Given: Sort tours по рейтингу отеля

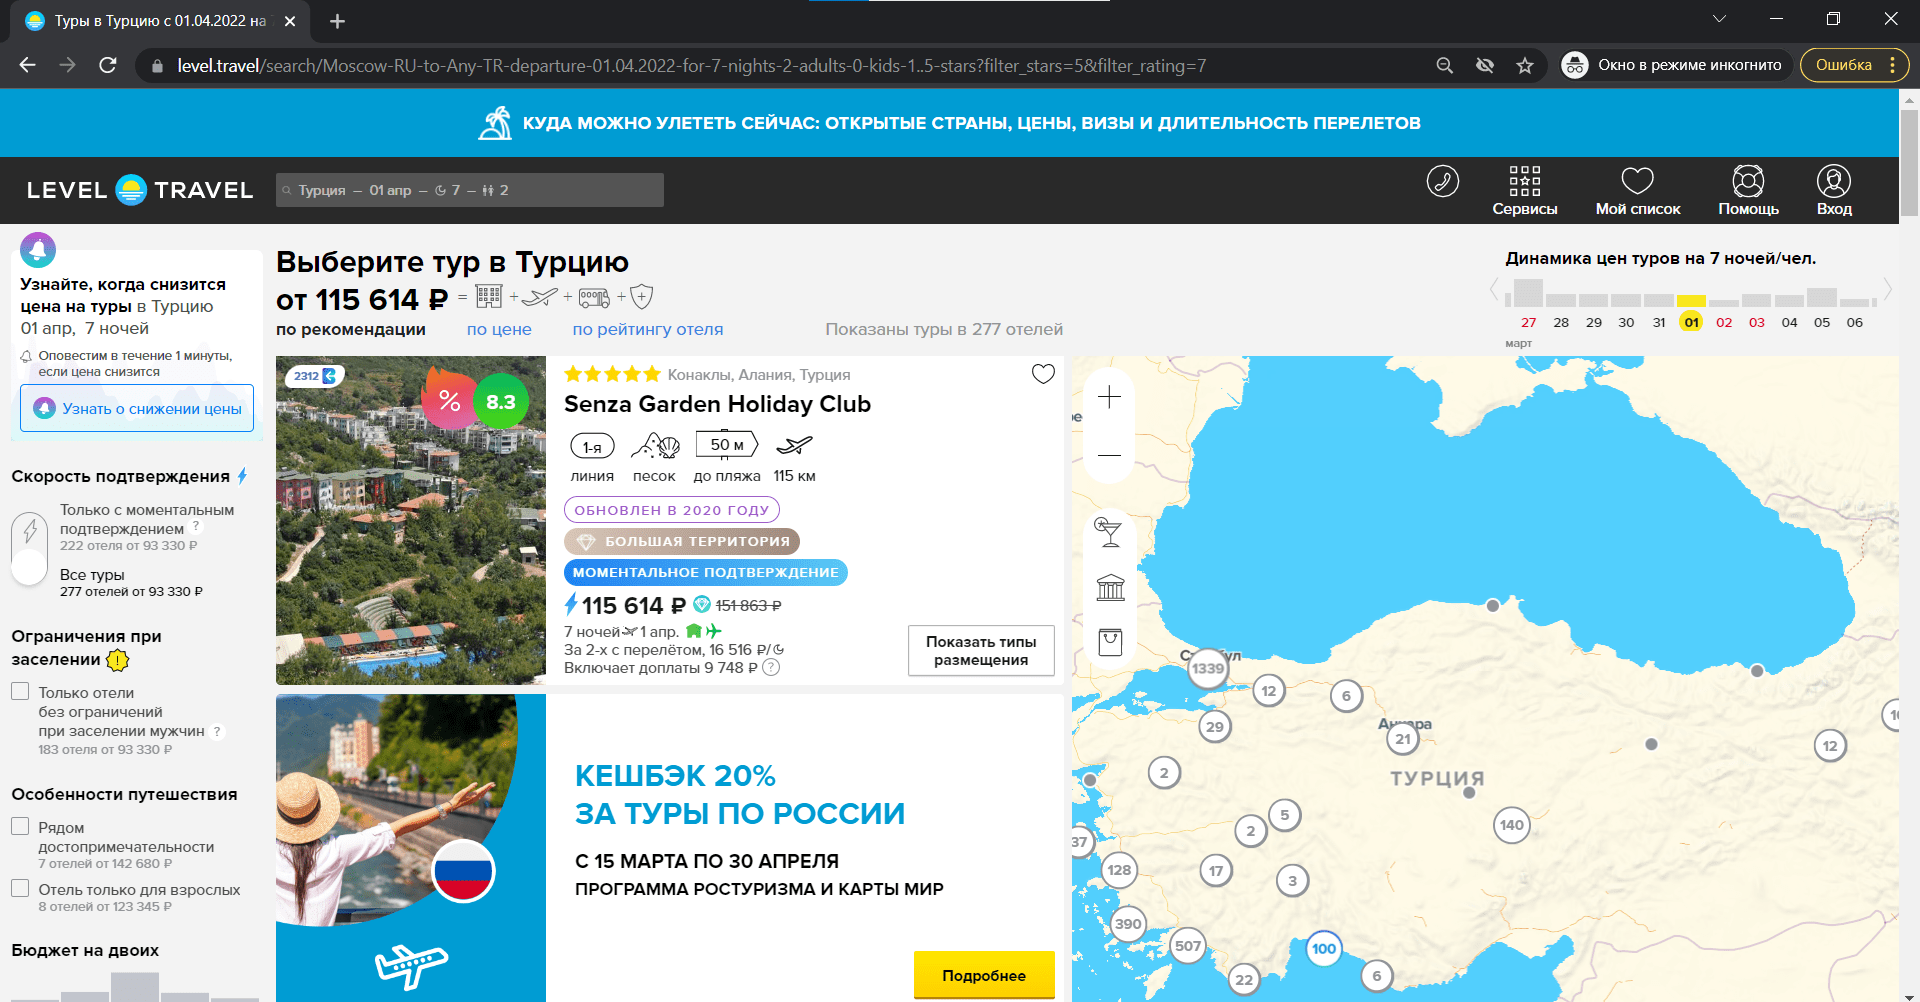Looking at the screenshot, I should (x=647, y=329).
